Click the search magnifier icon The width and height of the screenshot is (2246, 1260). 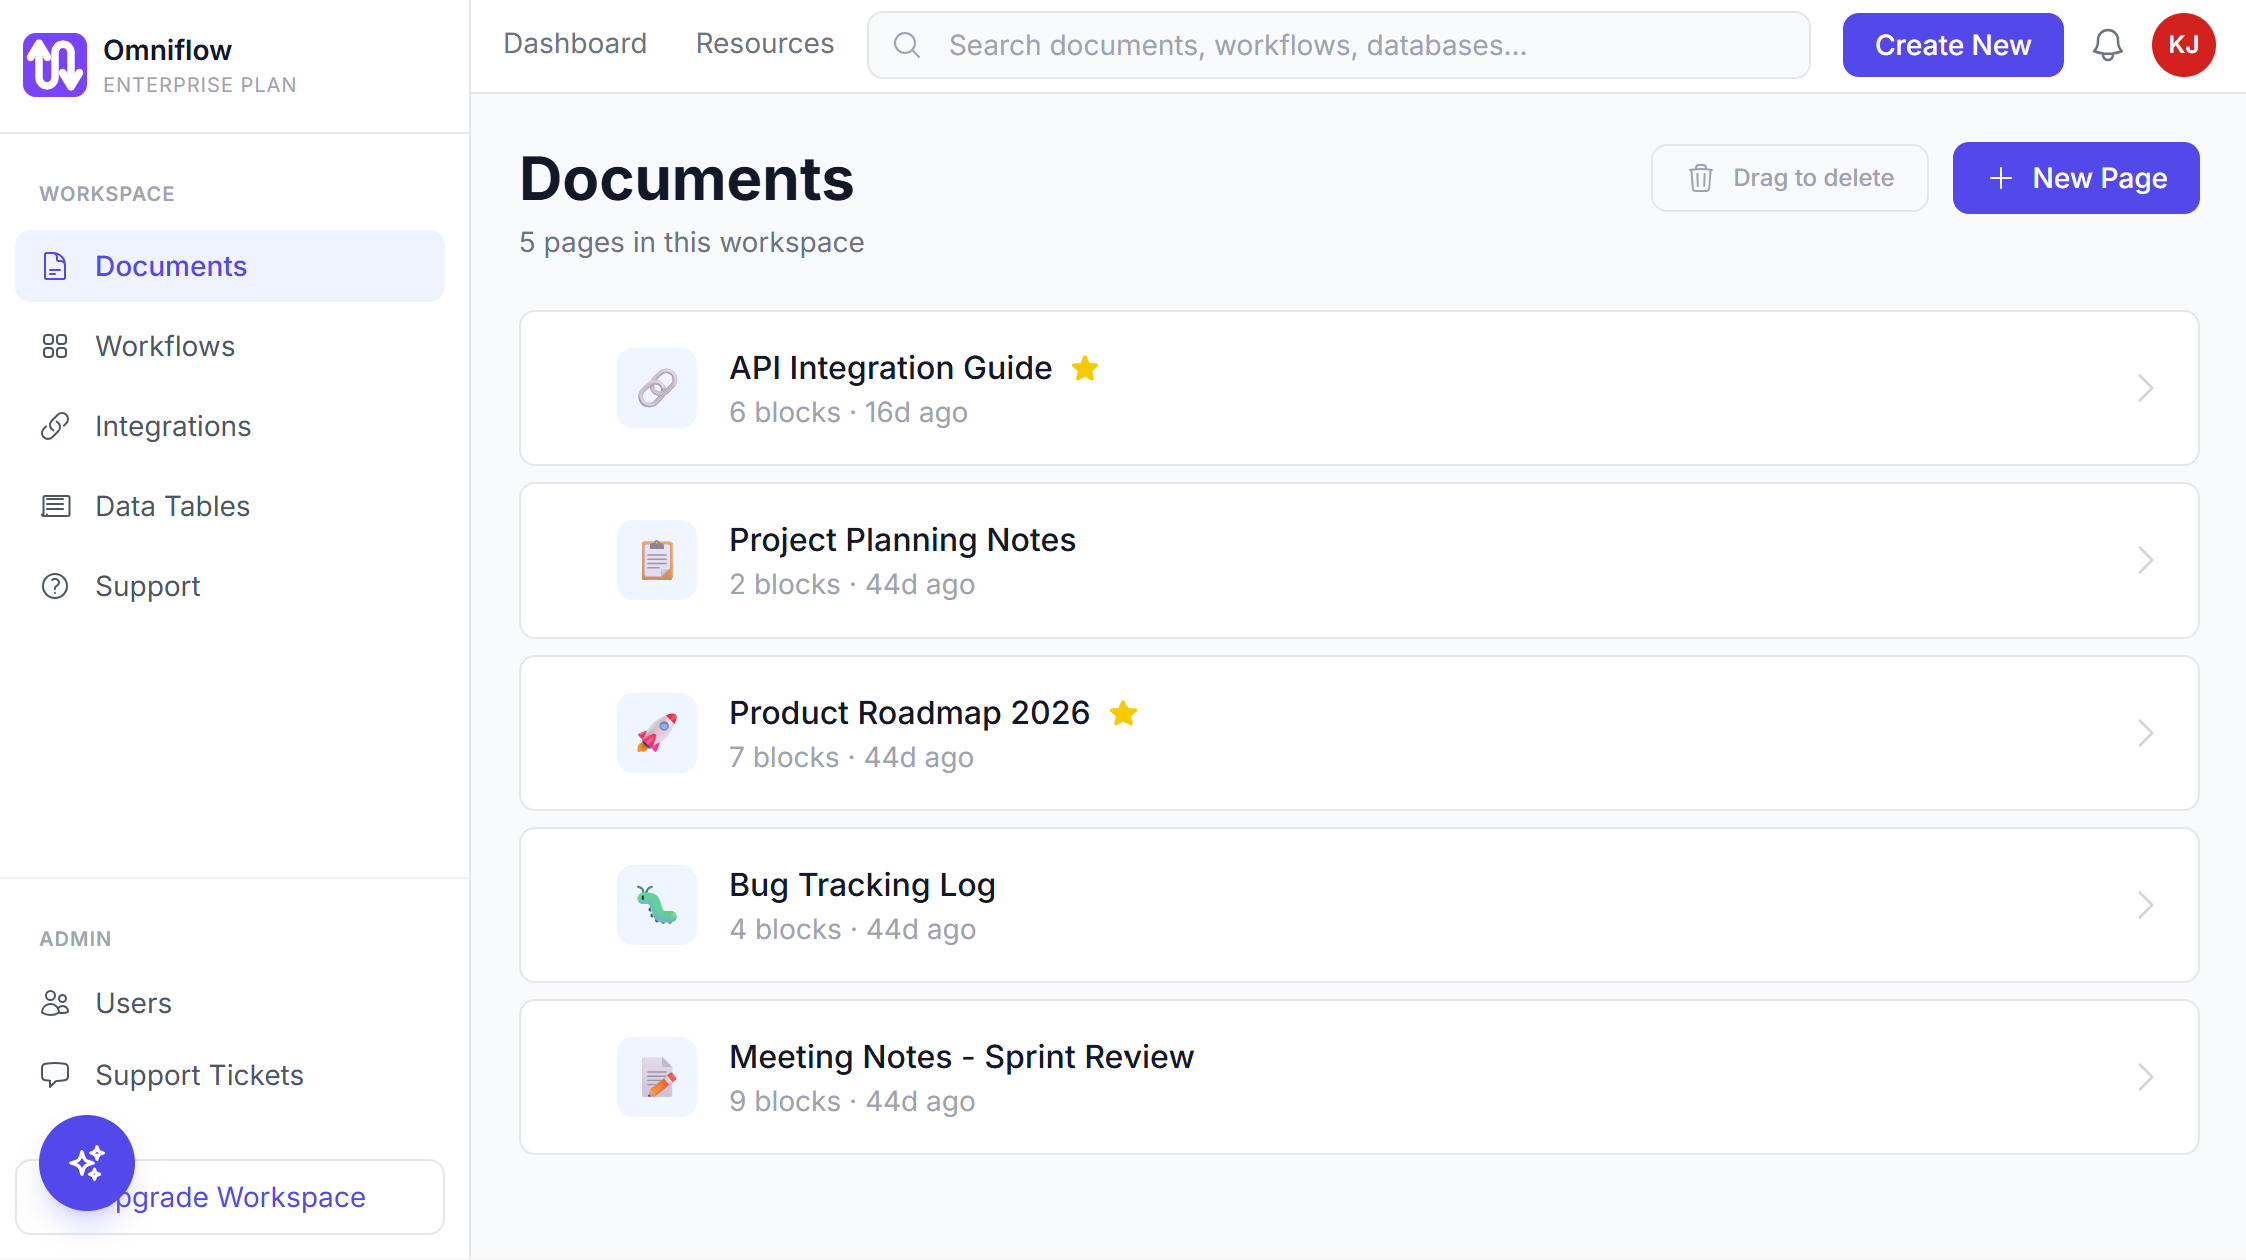[907, 45]
